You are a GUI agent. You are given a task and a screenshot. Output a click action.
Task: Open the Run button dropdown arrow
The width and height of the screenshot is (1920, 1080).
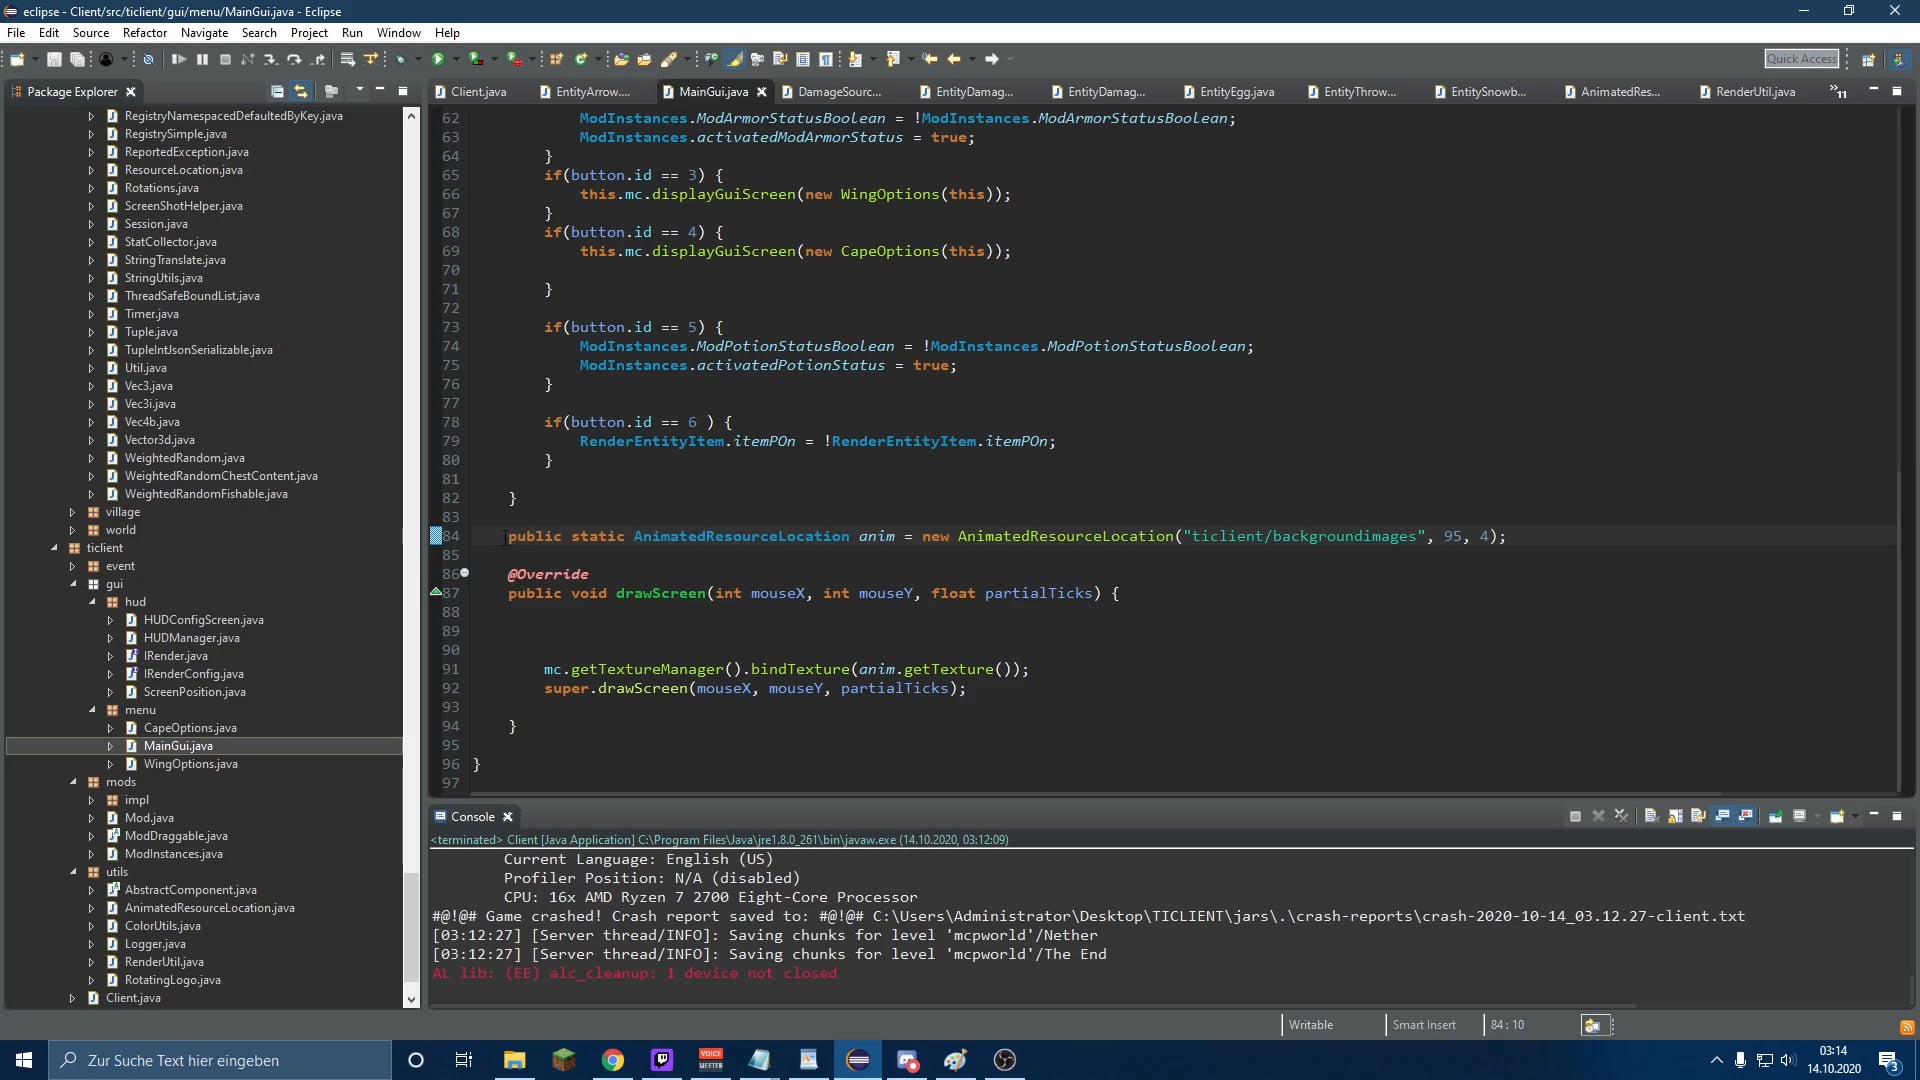[455, 59]
